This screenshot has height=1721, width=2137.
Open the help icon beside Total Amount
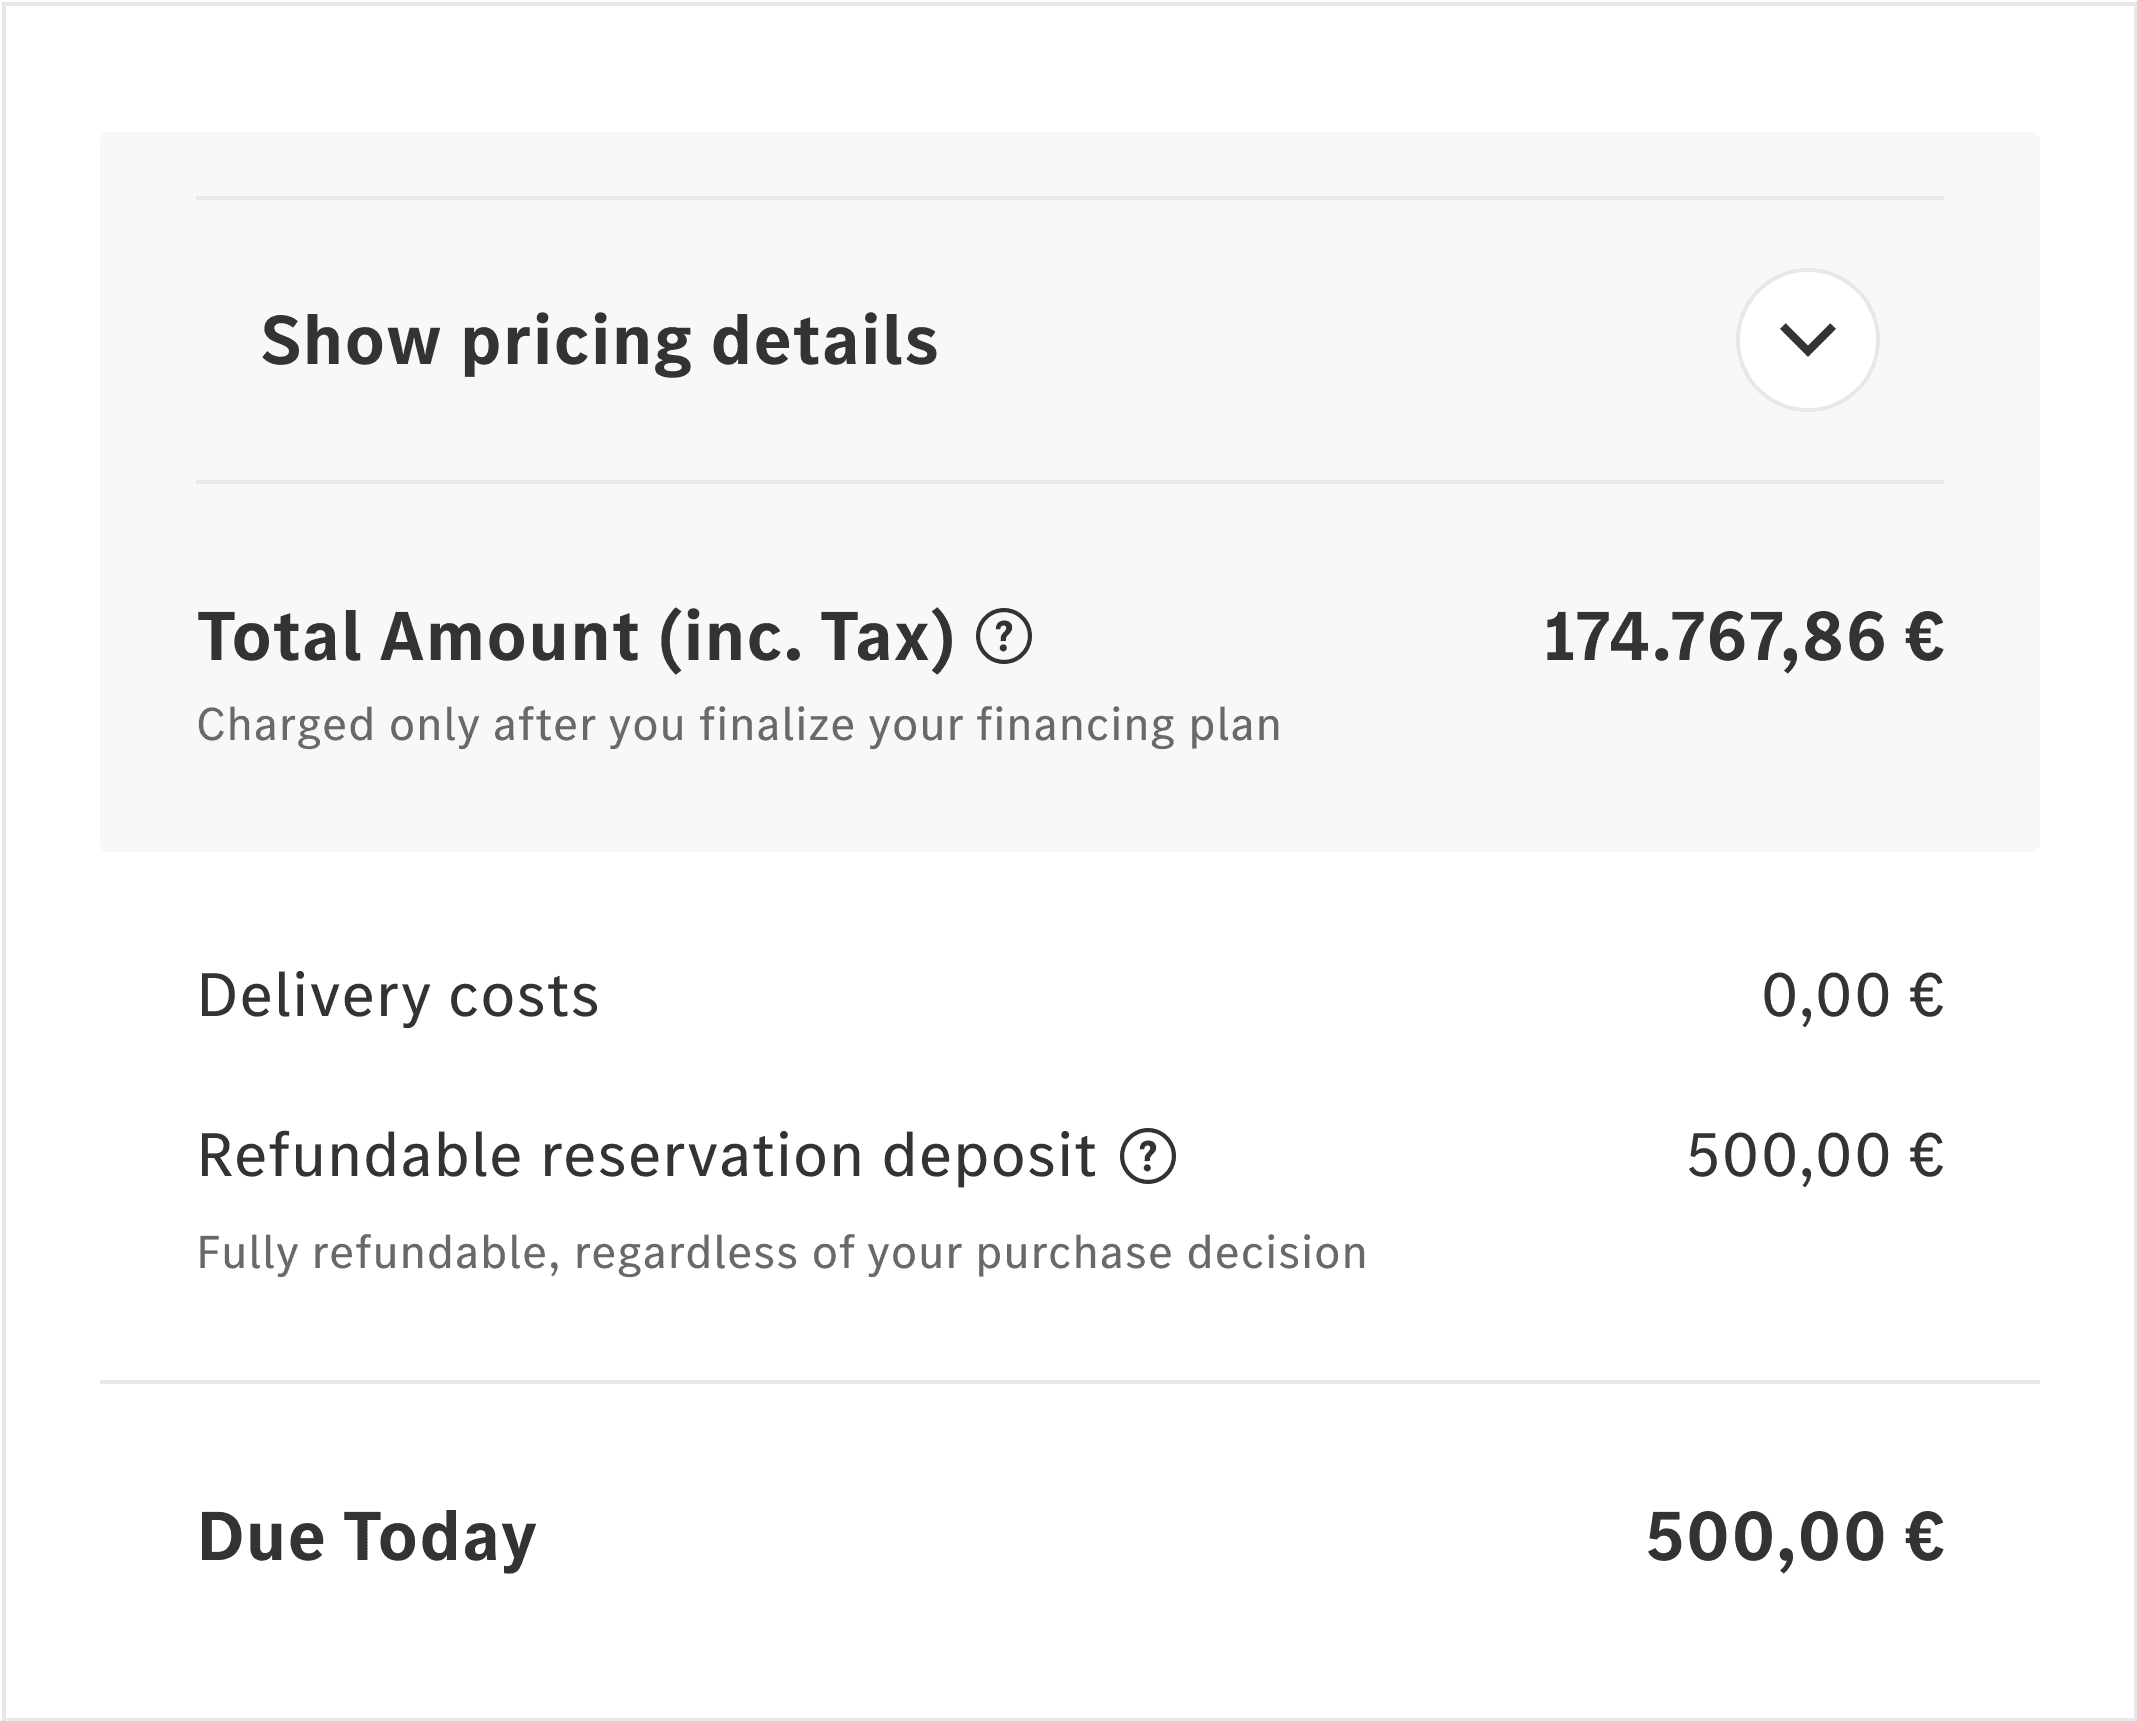(x=1003, y=637)
